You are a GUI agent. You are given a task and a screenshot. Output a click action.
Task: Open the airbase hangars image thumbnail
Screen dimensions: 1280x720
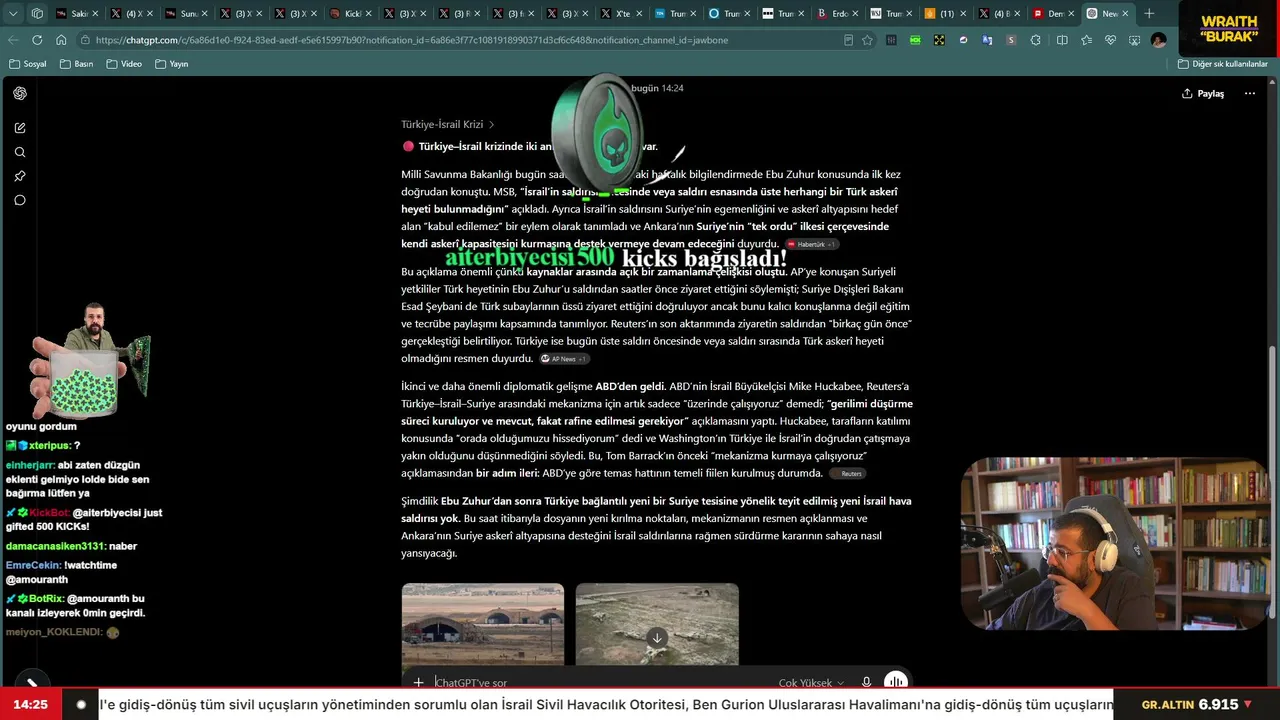click(483, 625)
